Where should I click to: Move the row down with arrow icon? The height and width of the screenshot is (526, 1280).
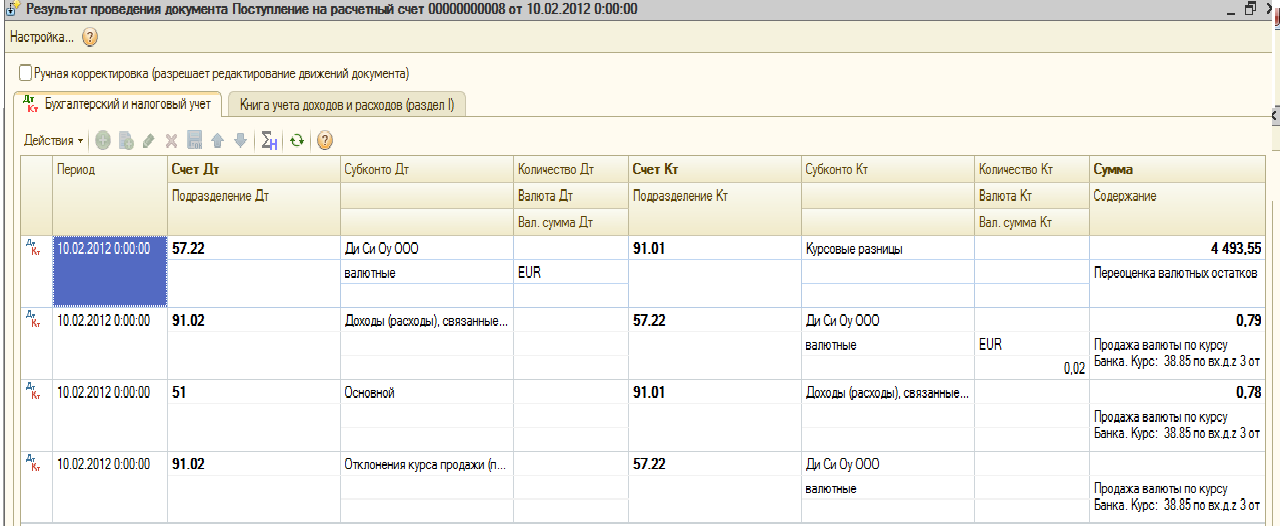click(x=240, y=141)
